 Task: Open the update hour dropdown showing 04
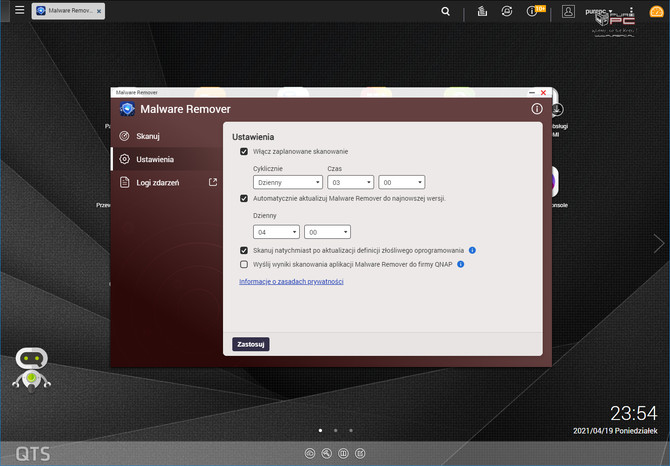pyautogui.click(x=276, y=232)
